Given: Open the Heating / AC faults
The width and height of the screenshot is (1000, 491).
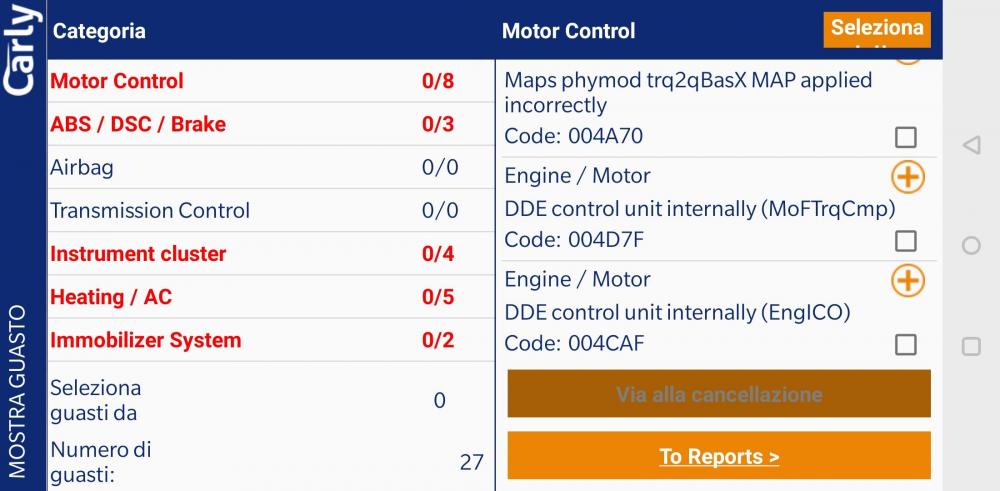Looking at the screenshot, I should [x=271, y=297].
